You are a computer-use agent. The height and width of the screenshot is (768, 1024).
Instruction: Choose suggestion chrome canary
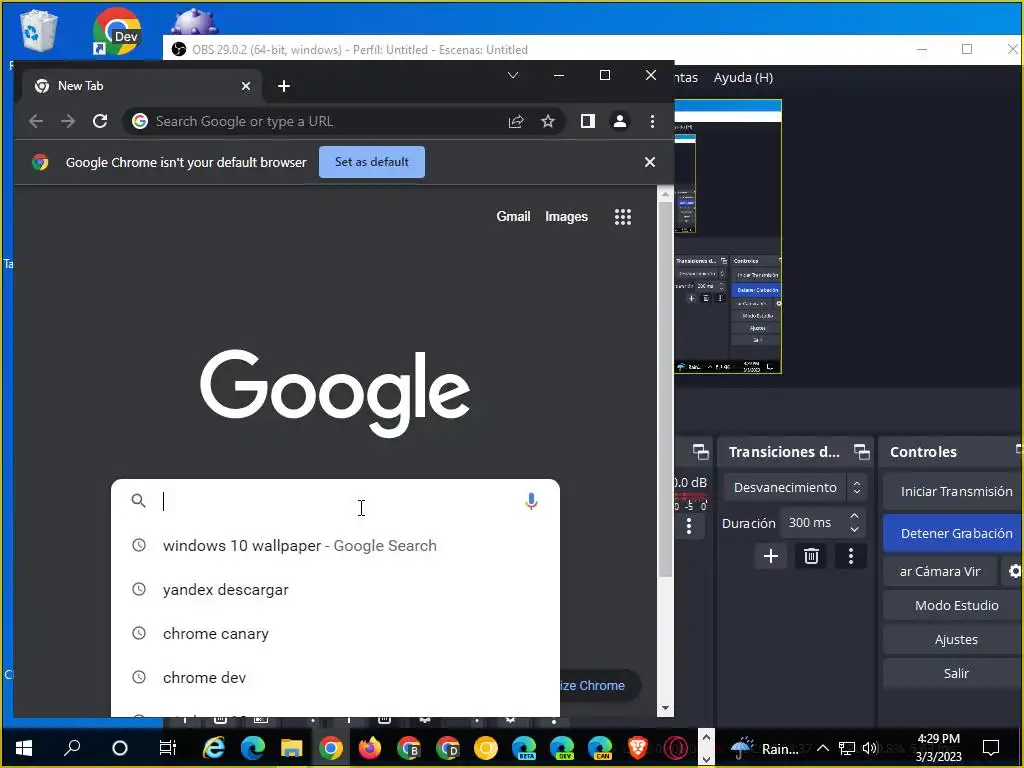(336, 633)
